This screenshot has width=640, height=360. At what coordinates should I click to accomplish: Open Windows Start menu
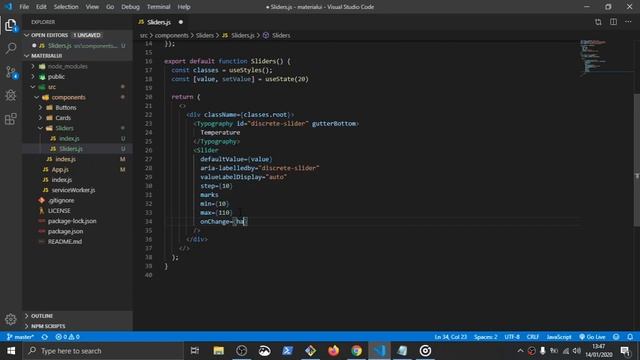click(x=11, y=351)
